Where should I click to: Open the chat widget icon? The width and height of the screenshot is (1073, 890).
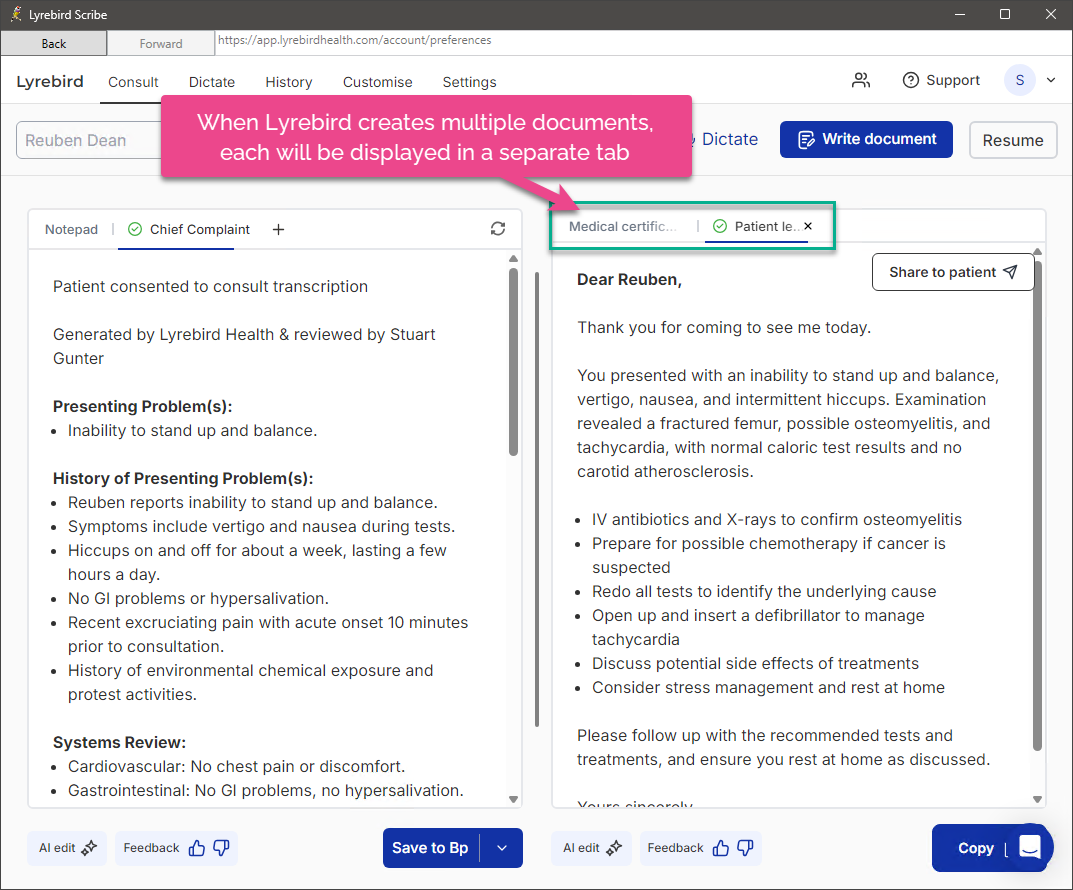click(1031, 847)
